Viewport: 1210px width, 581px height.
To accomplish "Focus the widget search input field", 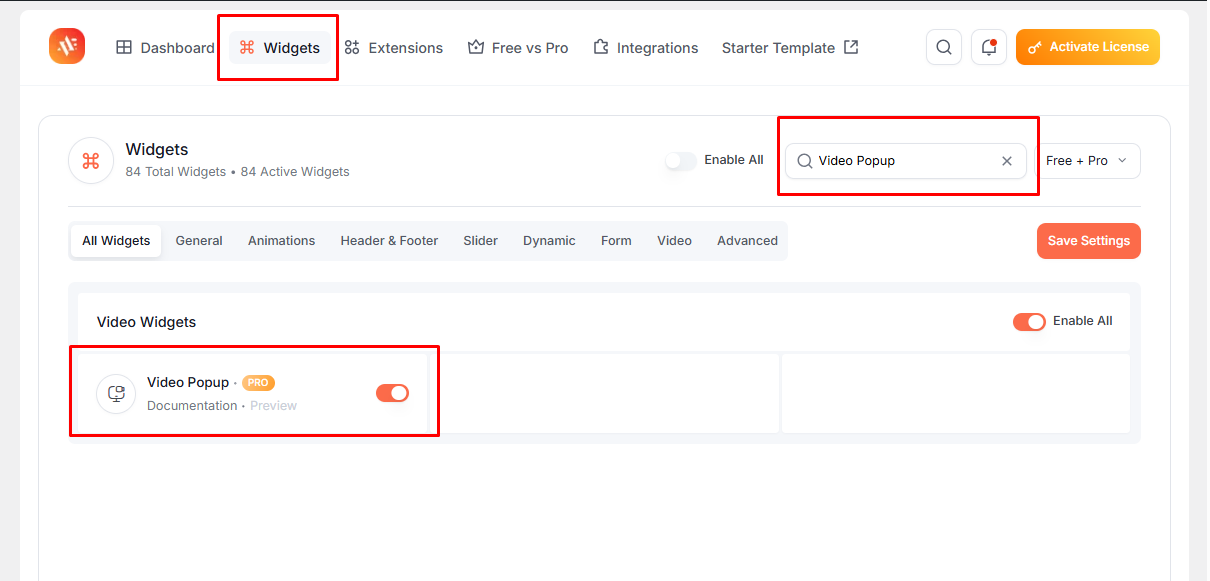I will (905, 161).
